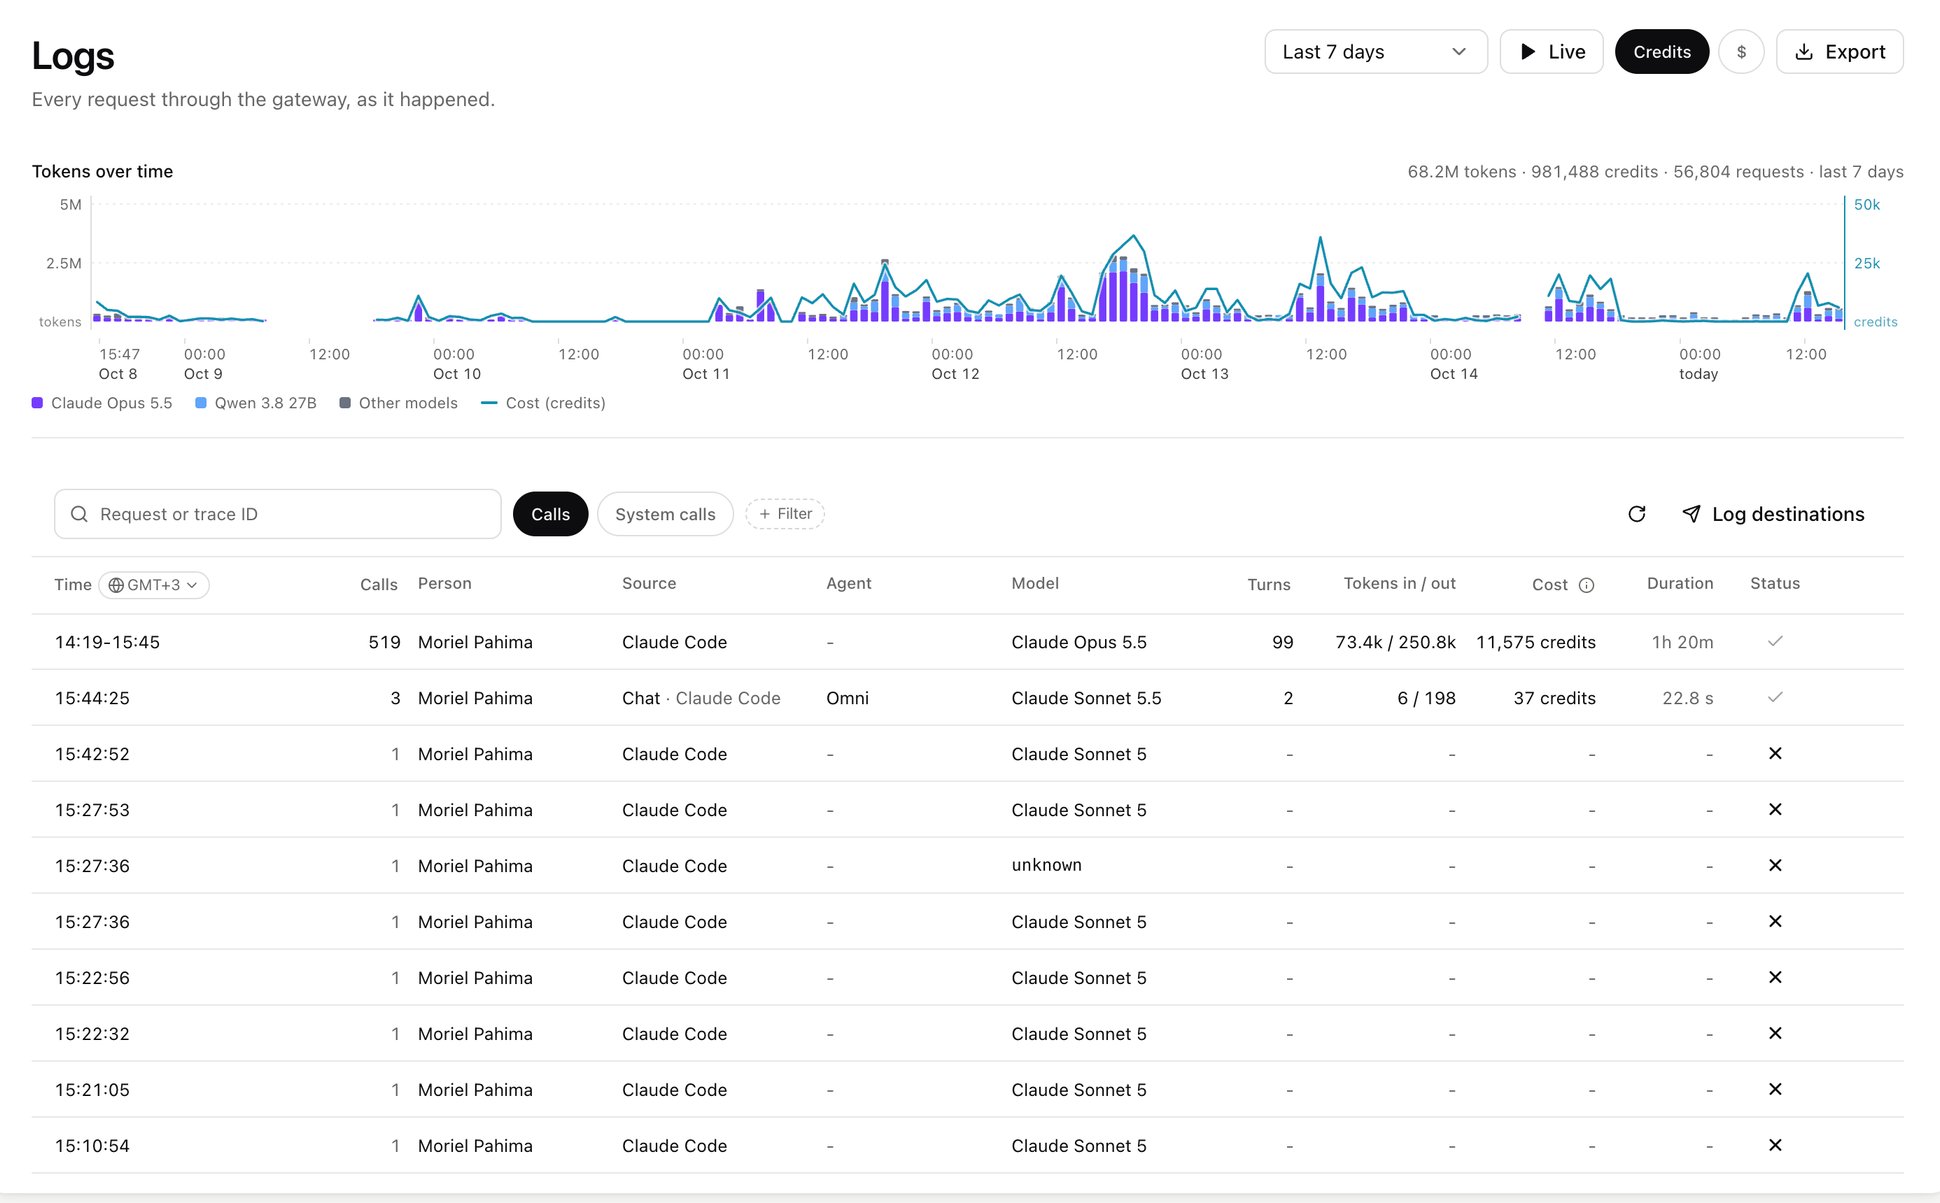Image resolution: width=1940 pixels, height=1203 pixels.
Task: Click the failed status X for 15:22:56
Action: [1775, 977]
